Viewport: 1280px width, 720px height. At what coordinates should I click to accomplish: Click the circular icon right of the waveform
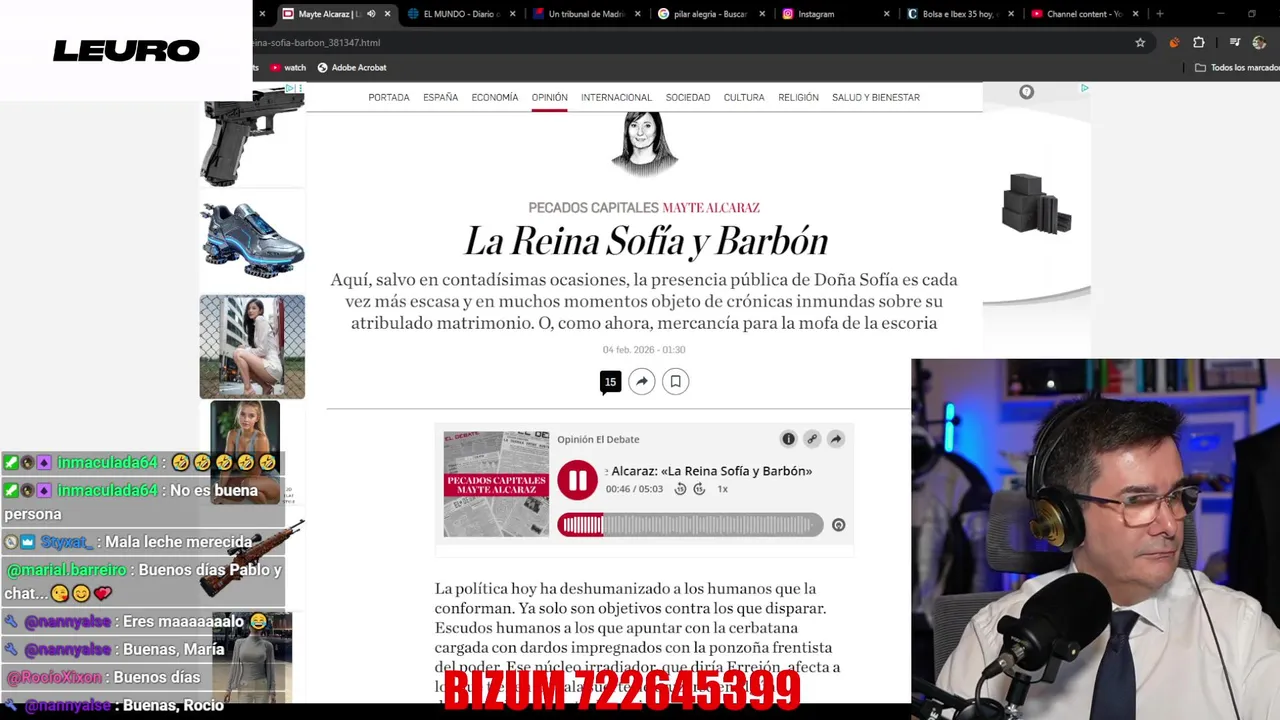click(x=838, y=525)
